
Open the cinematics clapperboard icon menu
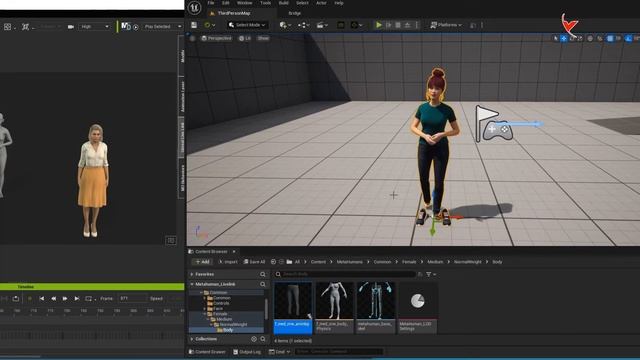click(x=322, y=25)
